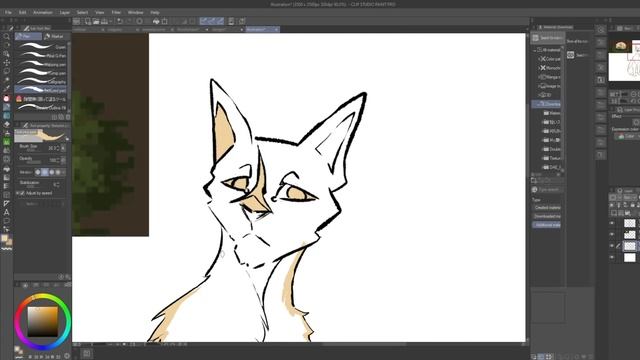Viewport: 640px width, 360px height.
Task: Filter by Additional materials type
Action: pyautogui.click(x=547, y=225)
